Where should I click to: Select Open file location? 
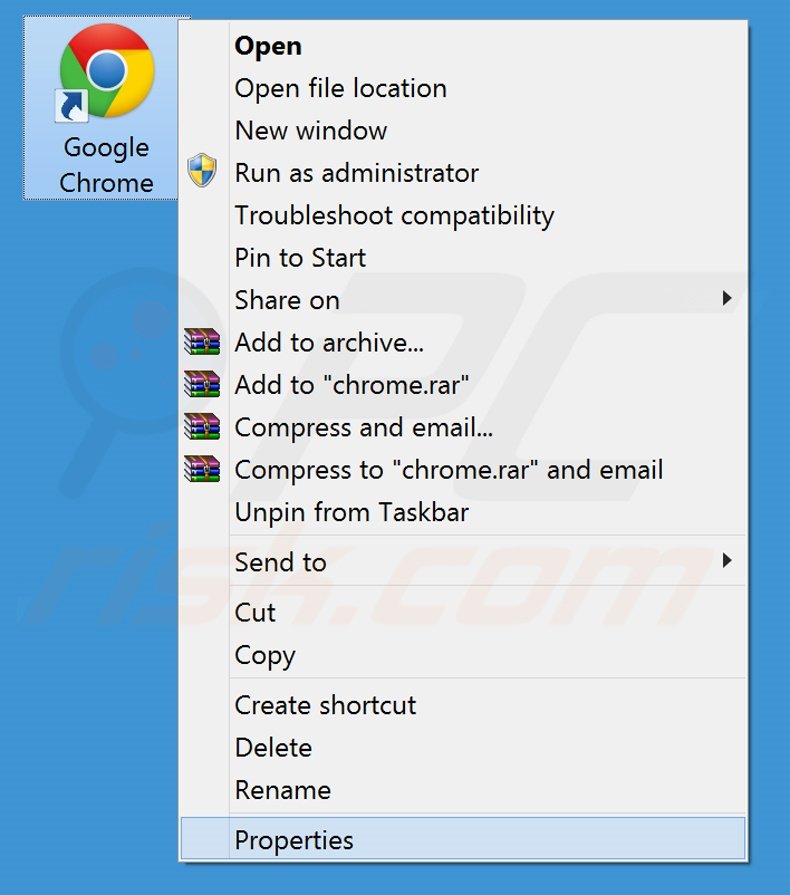click(x=463, y=88)
